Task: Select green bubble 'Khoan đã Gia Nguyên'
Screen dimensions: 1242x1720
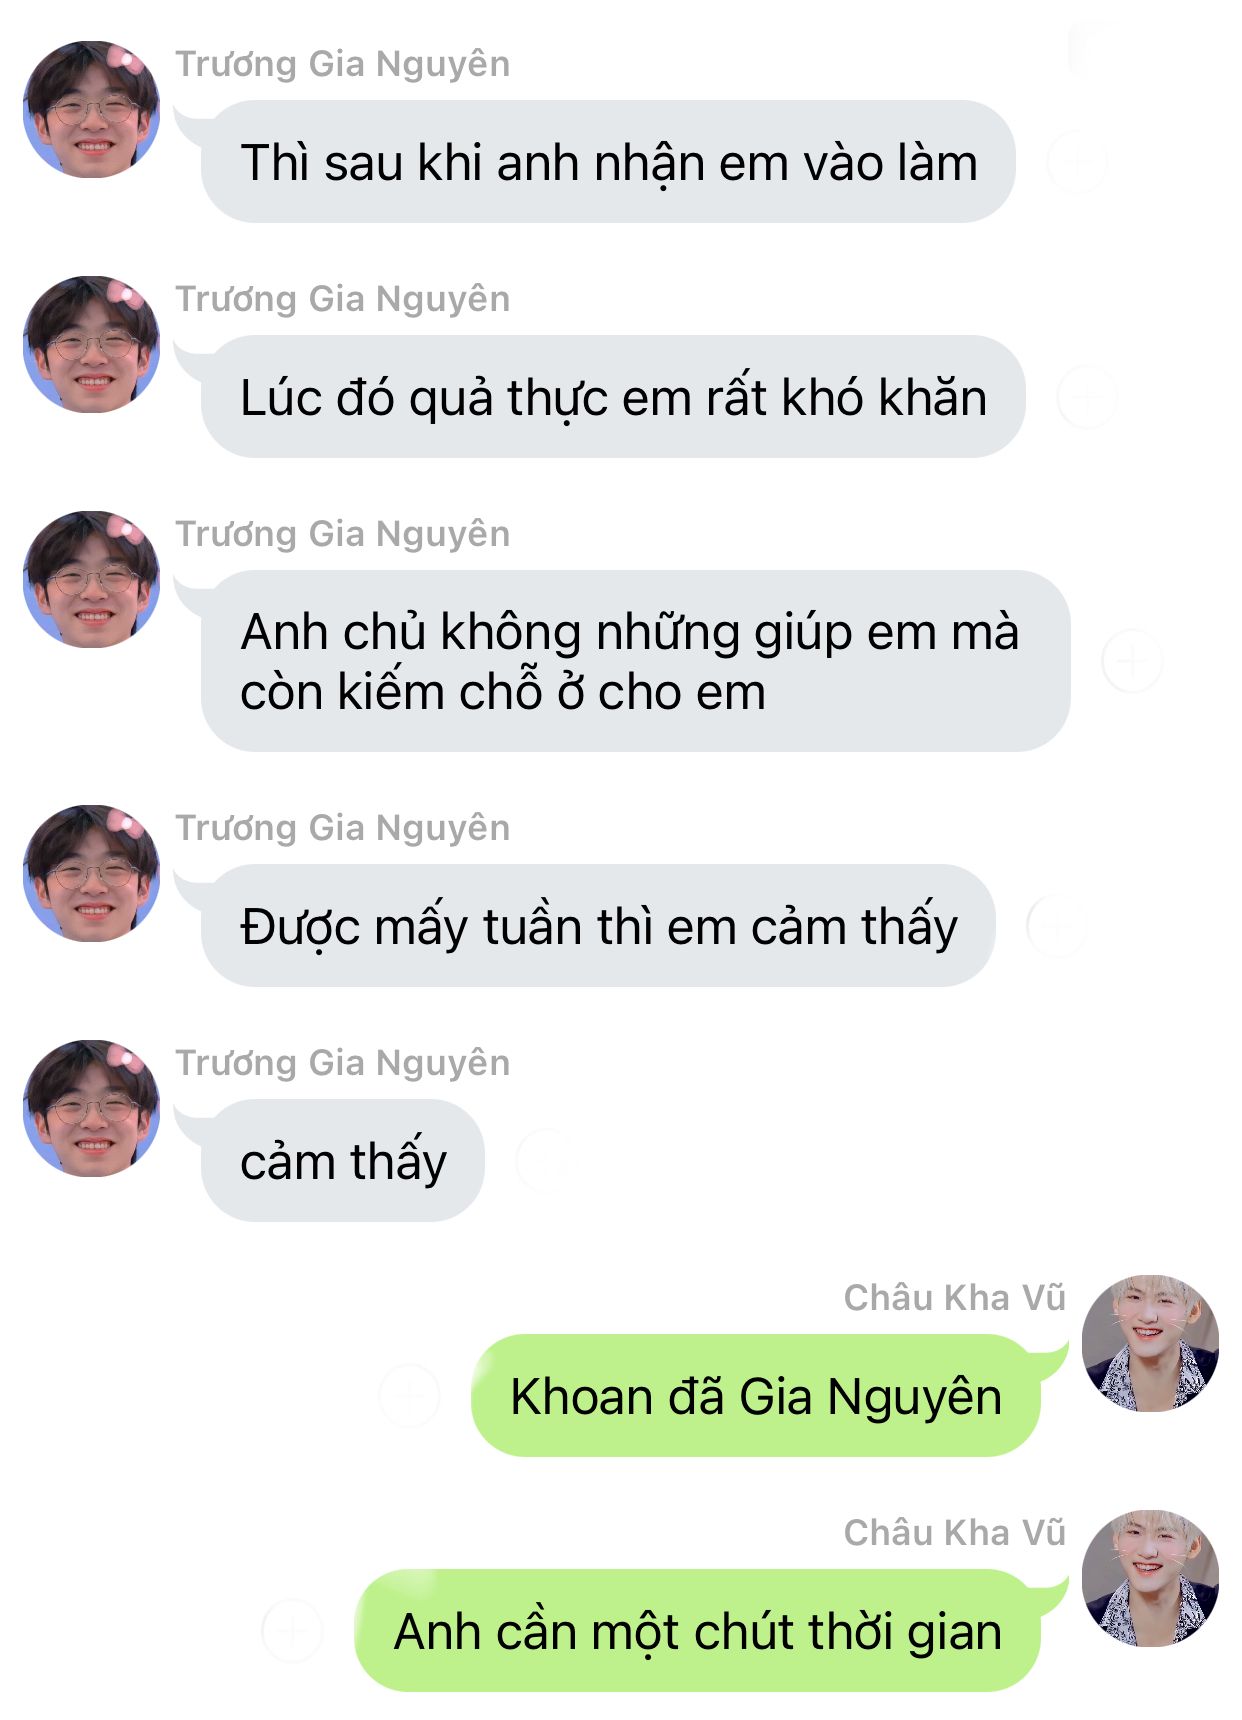Action: pos(756,1395)
